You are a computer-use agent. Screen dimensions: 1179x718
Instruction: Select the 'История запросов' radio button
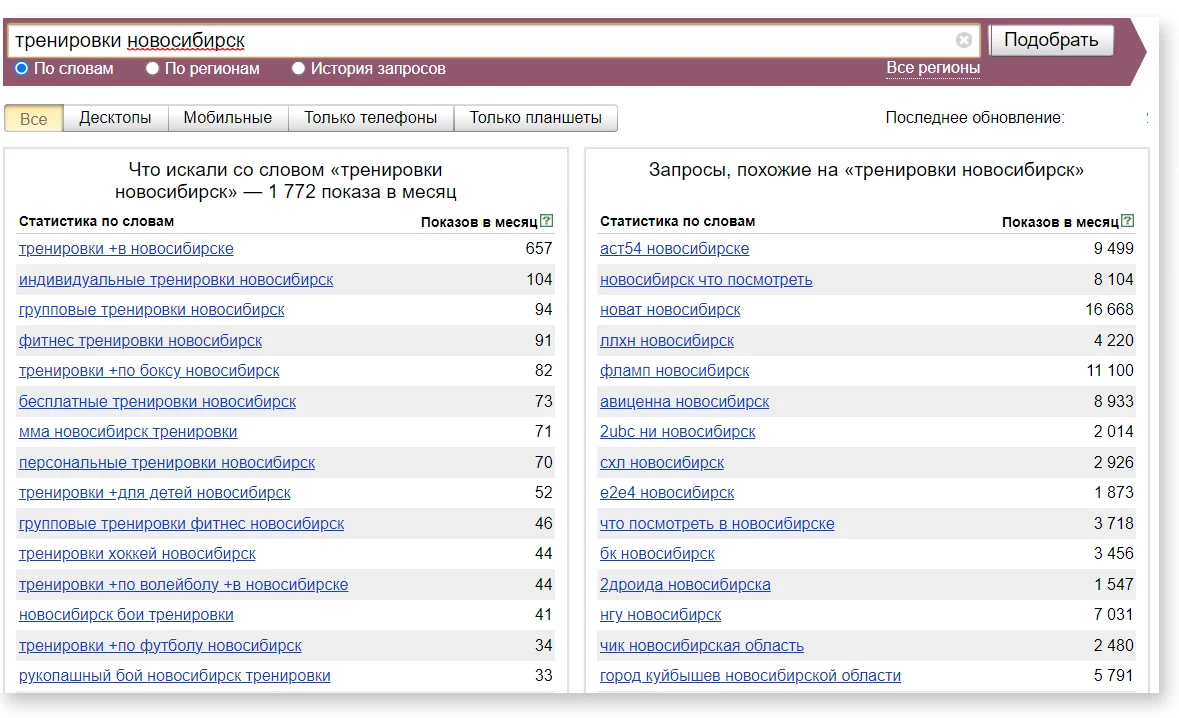coord(298,68)
